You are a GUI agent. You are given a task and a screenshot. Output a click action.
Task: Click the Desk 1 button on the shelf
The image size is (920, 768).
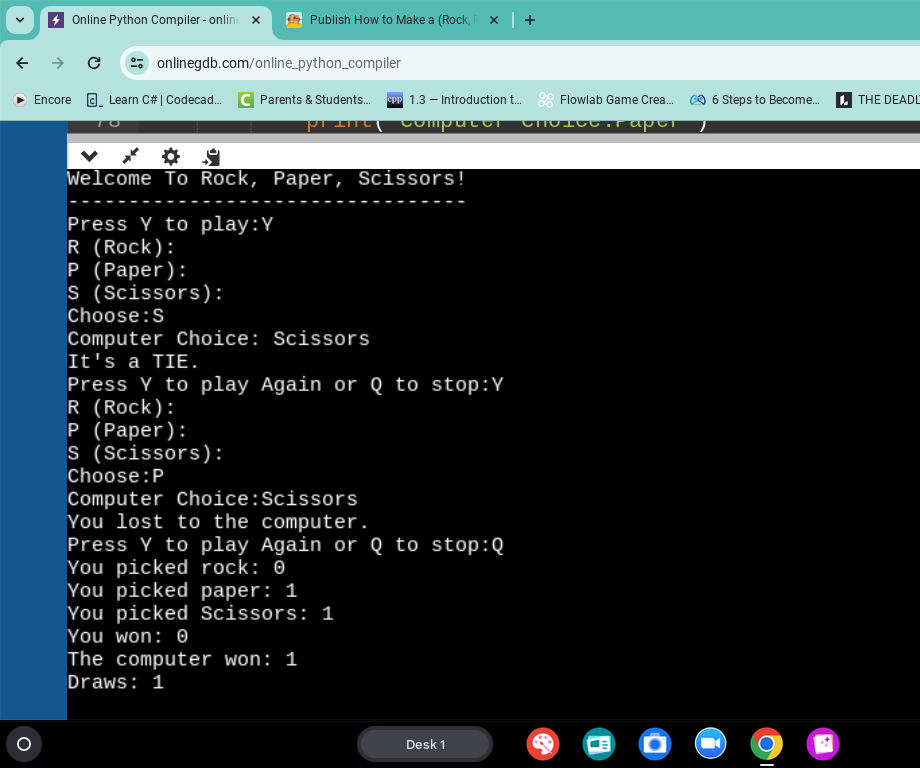tap(424, 744)
